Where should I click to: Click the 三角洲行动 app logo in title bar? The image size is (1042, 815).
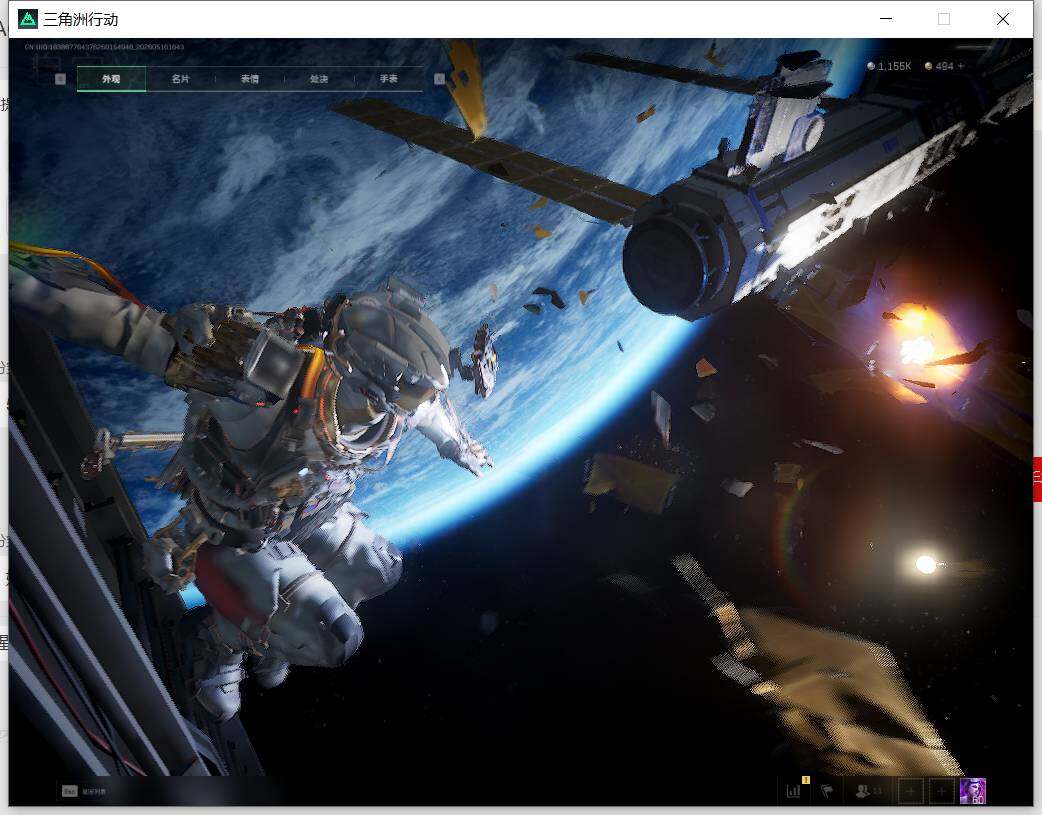coord(28,19)
